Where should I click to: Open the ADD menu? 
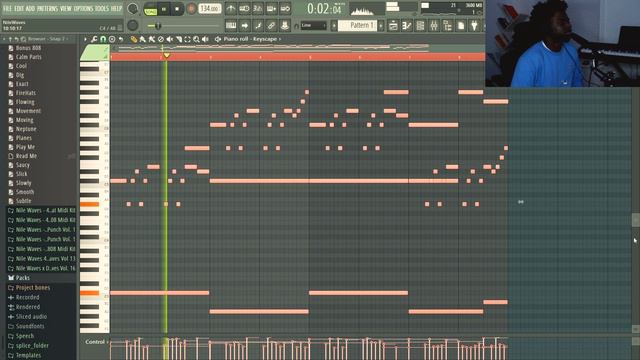(x=30, y=8)
